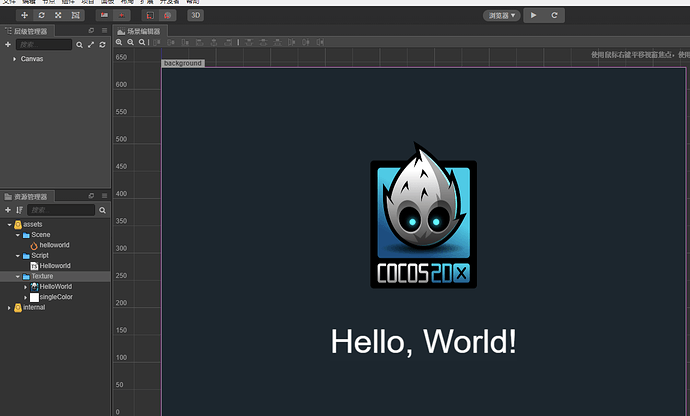Image resolution: width=690 pixels, height=416 pixels.
Task: Collapse the Script folder
Action: click(x=18, y=256)
